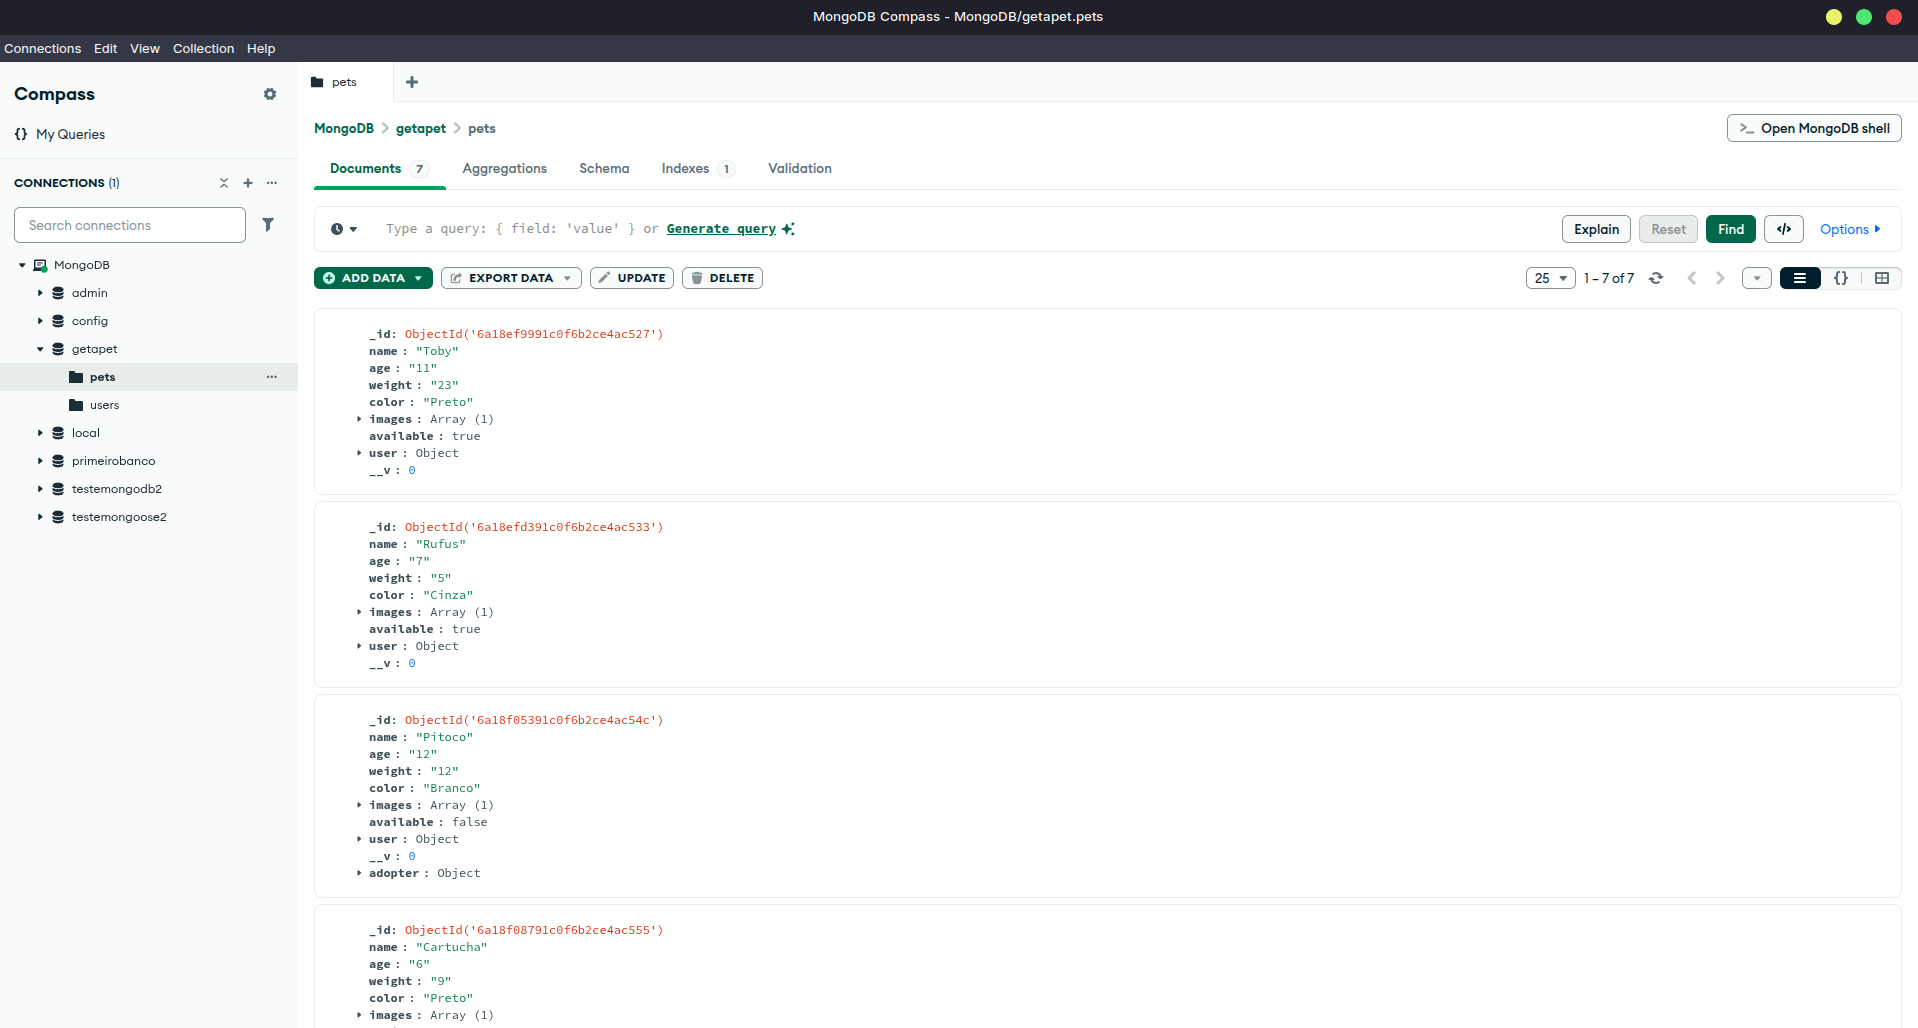Switch to list view of documents

pyautogui.click(x=1800, y=278)
